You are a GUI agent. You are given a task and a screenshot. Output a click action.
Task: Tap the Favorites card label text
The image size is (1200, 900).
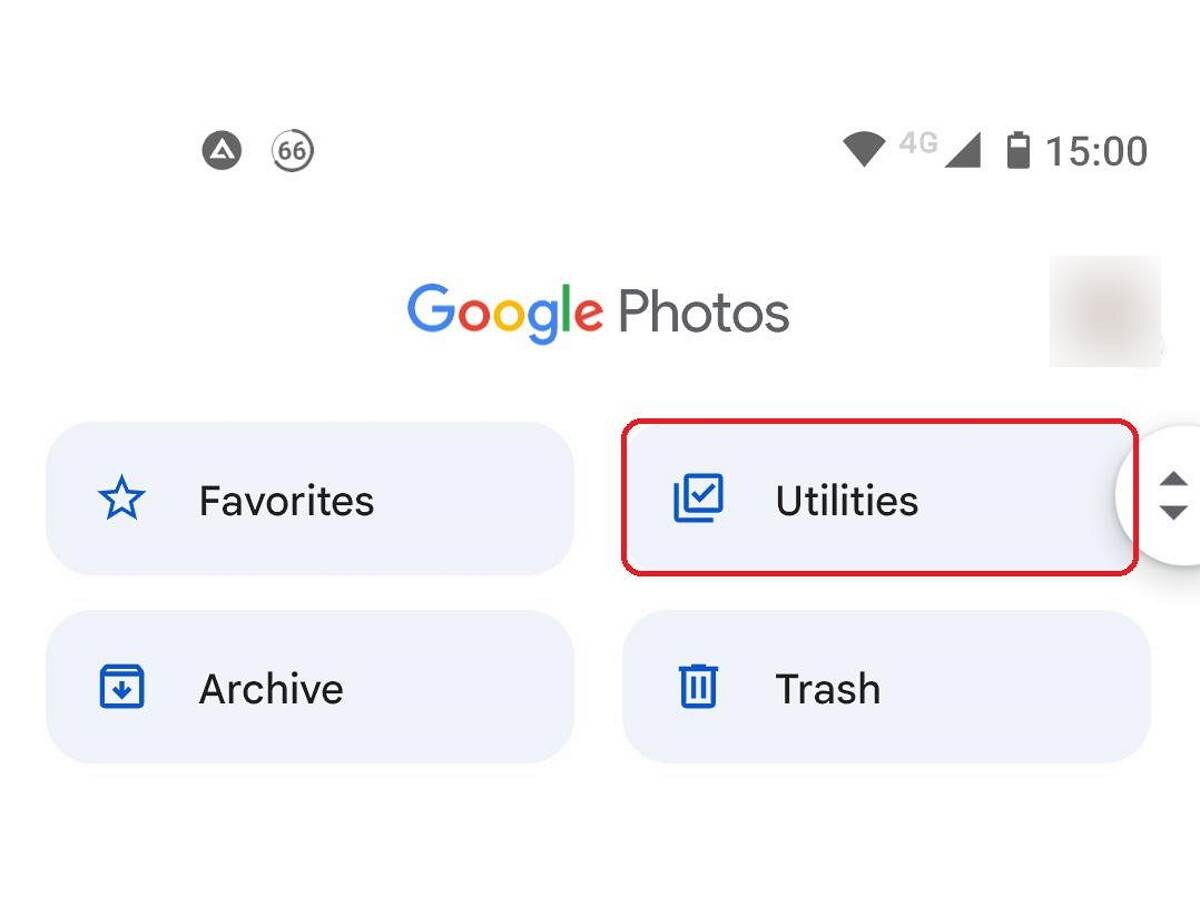tap(287, 500)
